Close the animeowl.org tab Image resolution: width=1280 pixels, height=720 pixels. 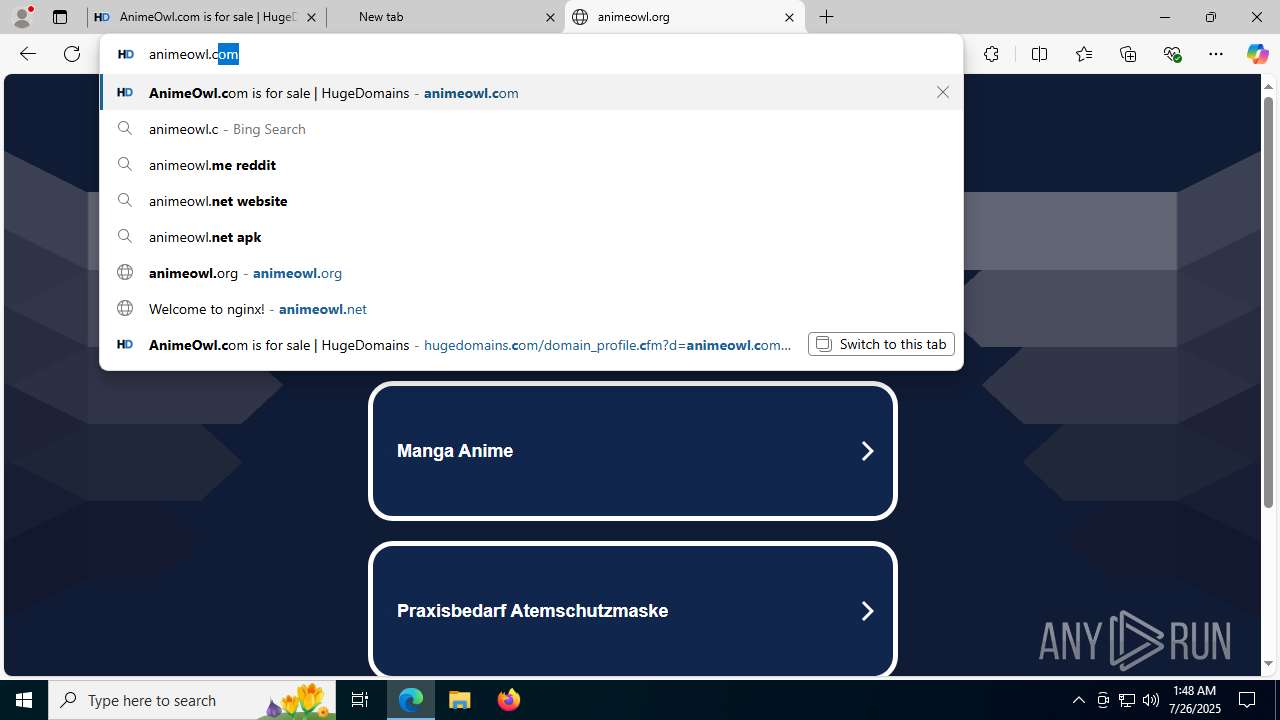pos(789,17)
